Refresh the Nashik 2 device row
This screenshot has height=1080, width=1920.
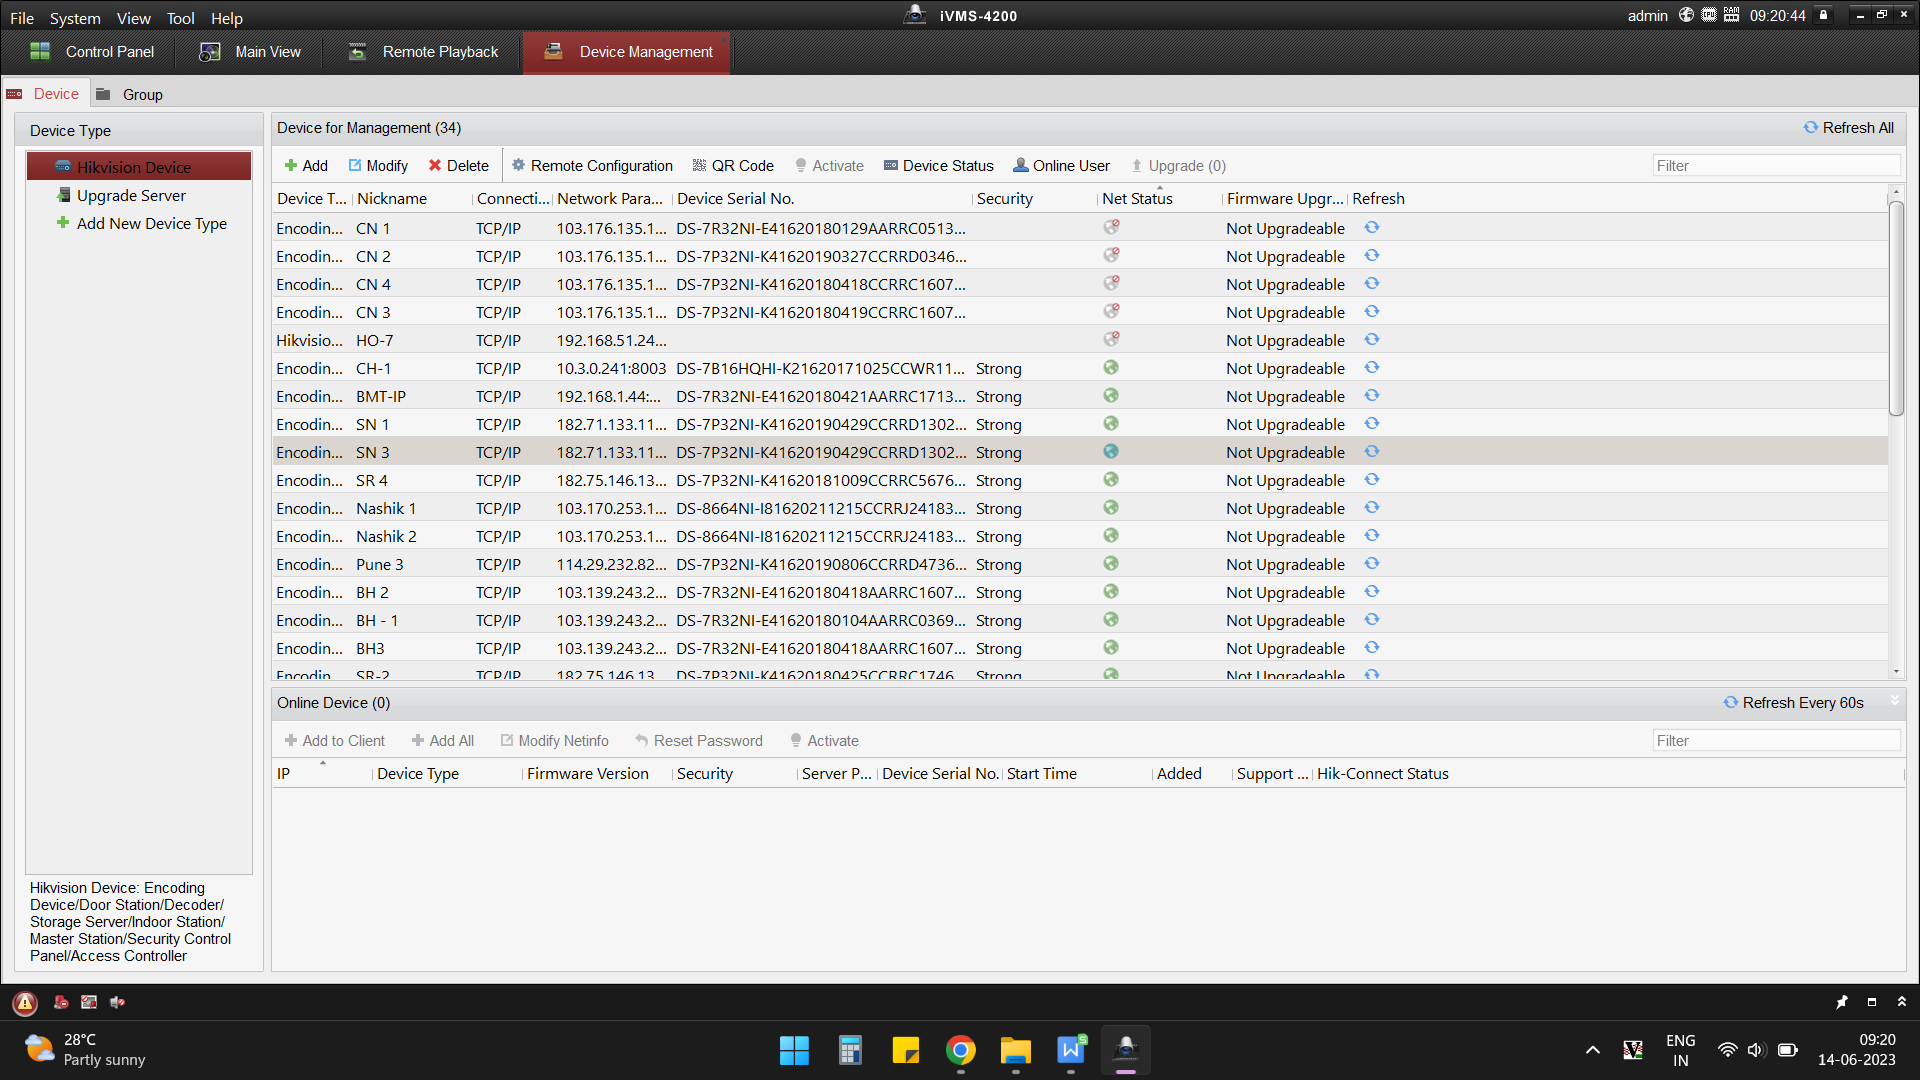(x=1372, y=536)
